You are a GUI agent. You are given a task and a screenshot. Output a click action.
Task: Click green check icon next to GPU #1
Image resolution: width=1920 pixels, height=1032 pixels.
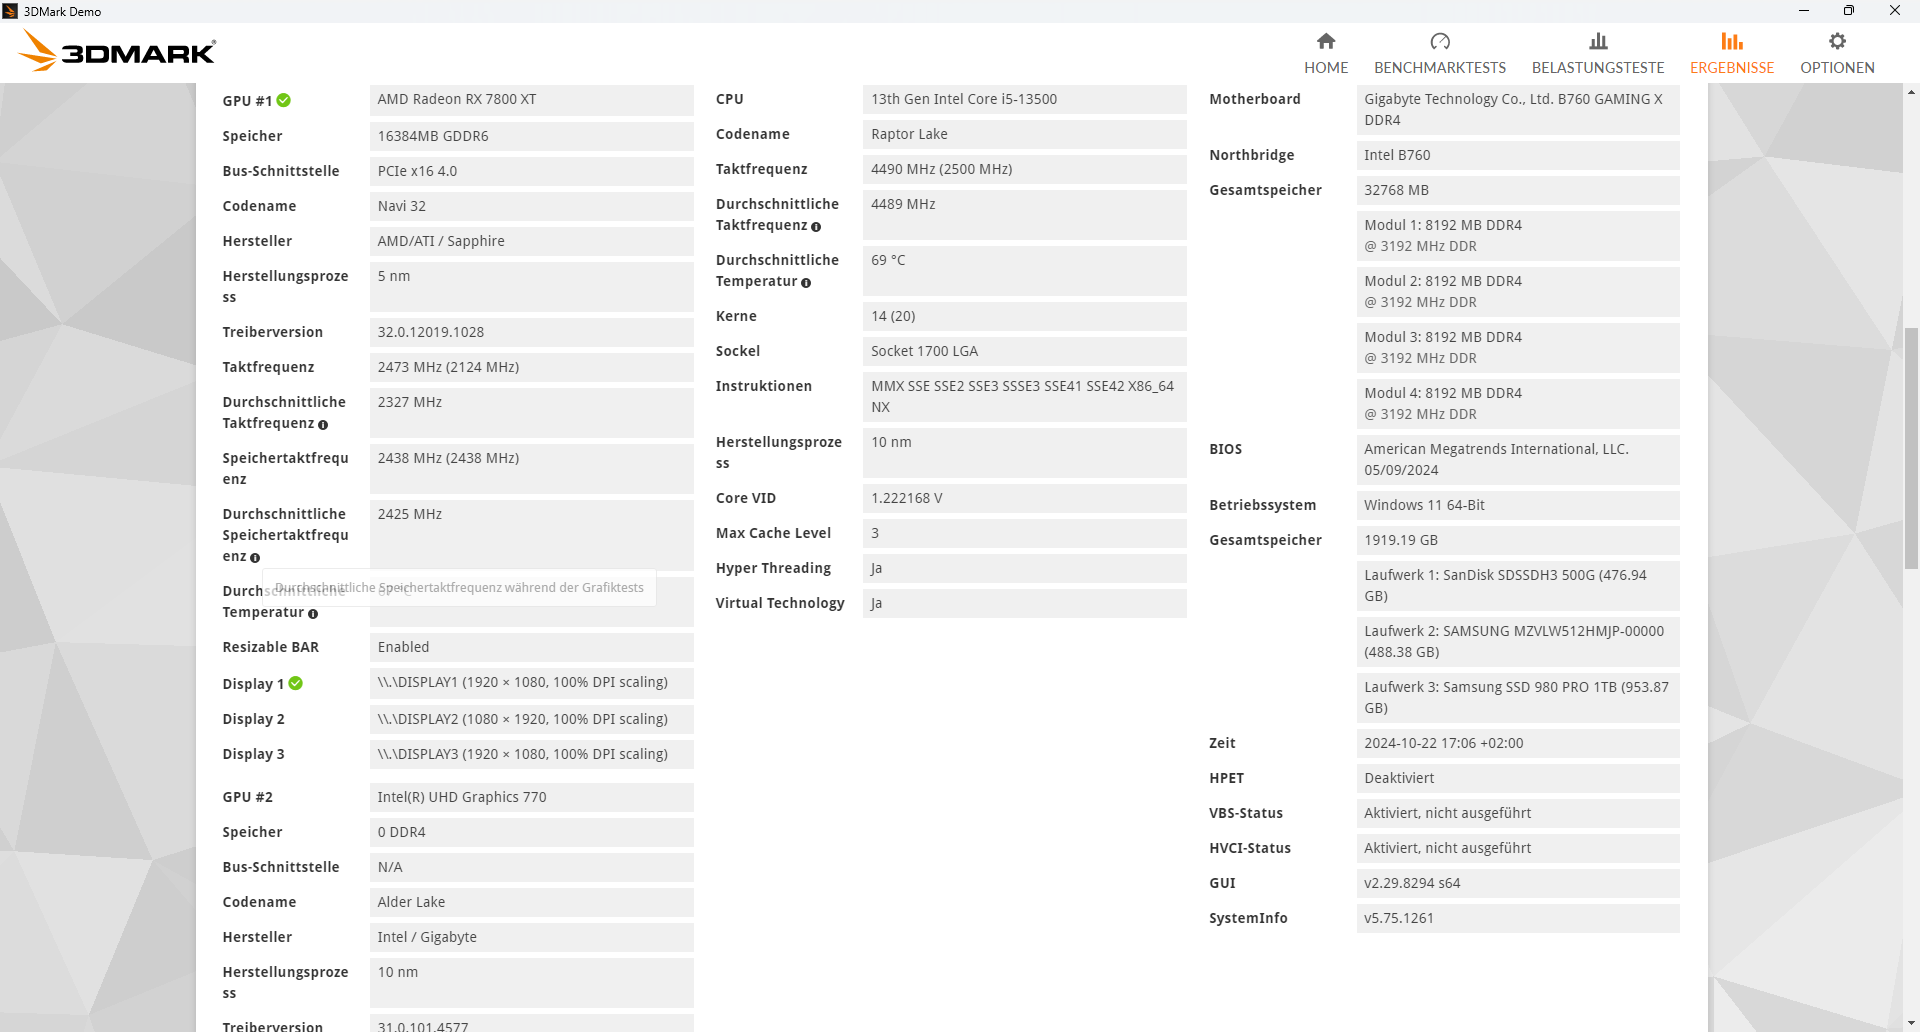coord(284,100)
